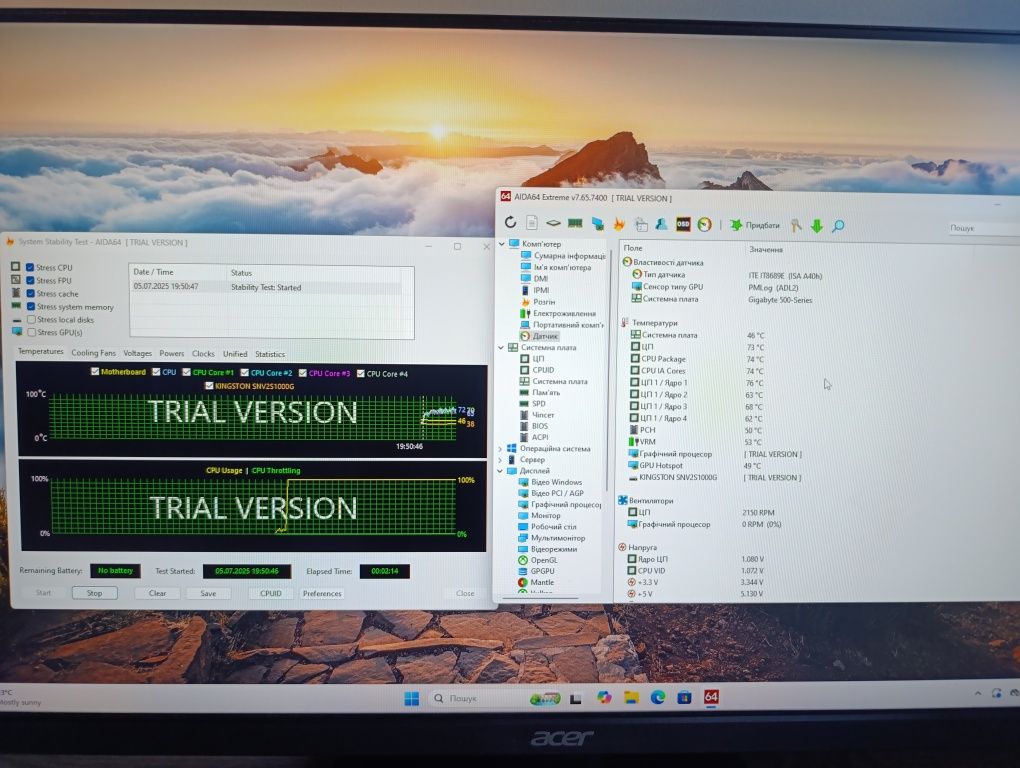Open the sensor gauge toolbar icon
Viewport: 1020px width, 768px height.
(705, 224)
